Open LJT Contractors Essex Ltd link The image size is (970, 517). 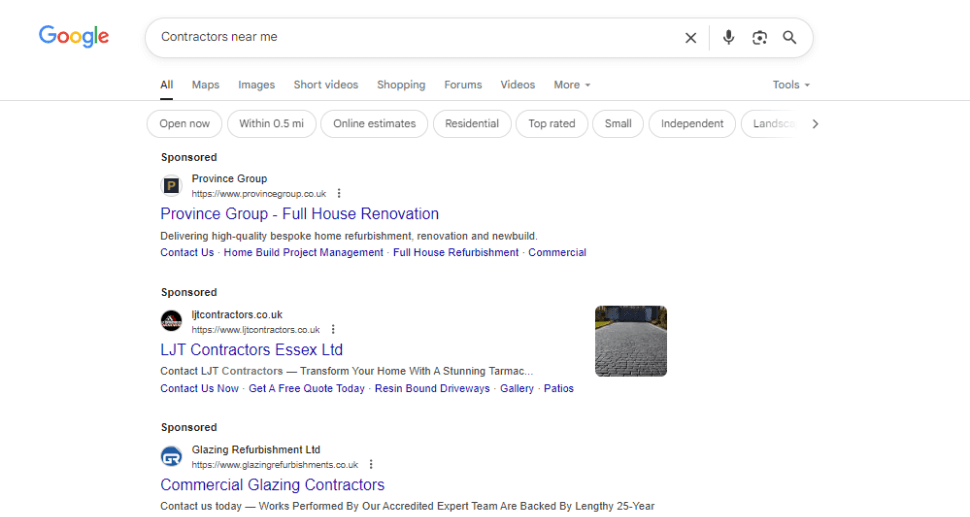[x=251, y=349]
